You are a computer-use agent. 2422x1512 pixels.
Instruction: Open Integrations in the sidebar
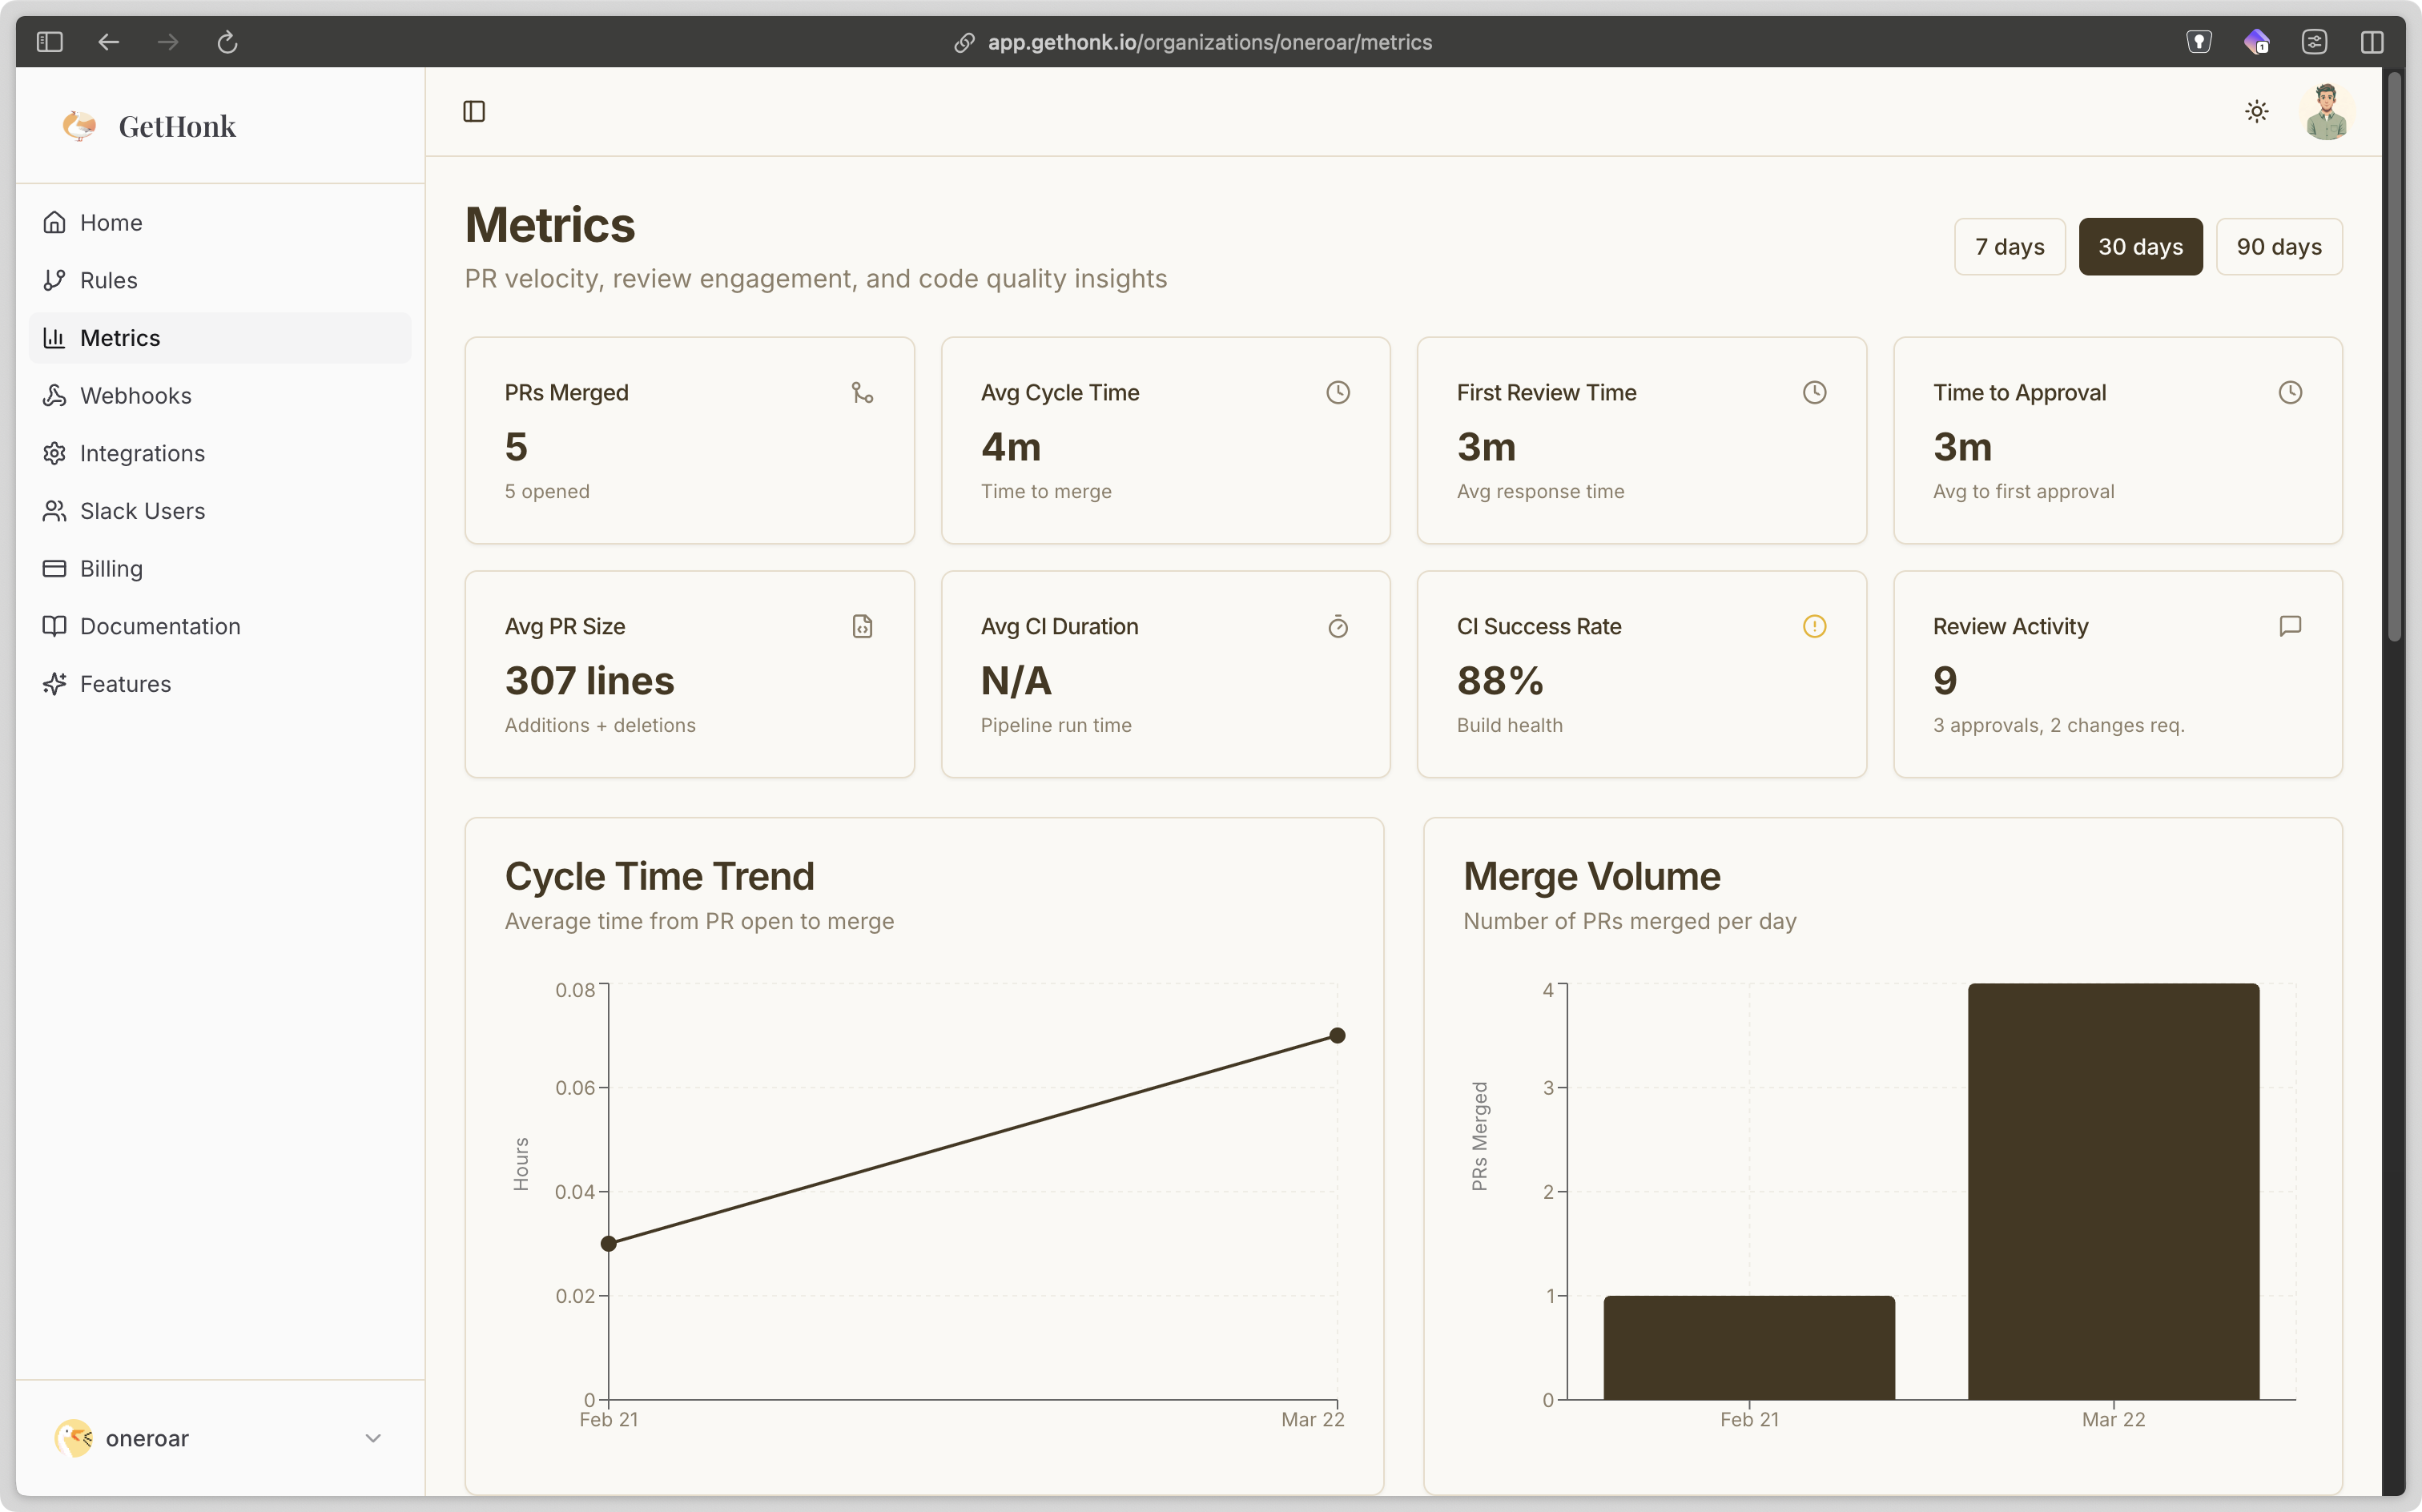[x=220, y=453]
